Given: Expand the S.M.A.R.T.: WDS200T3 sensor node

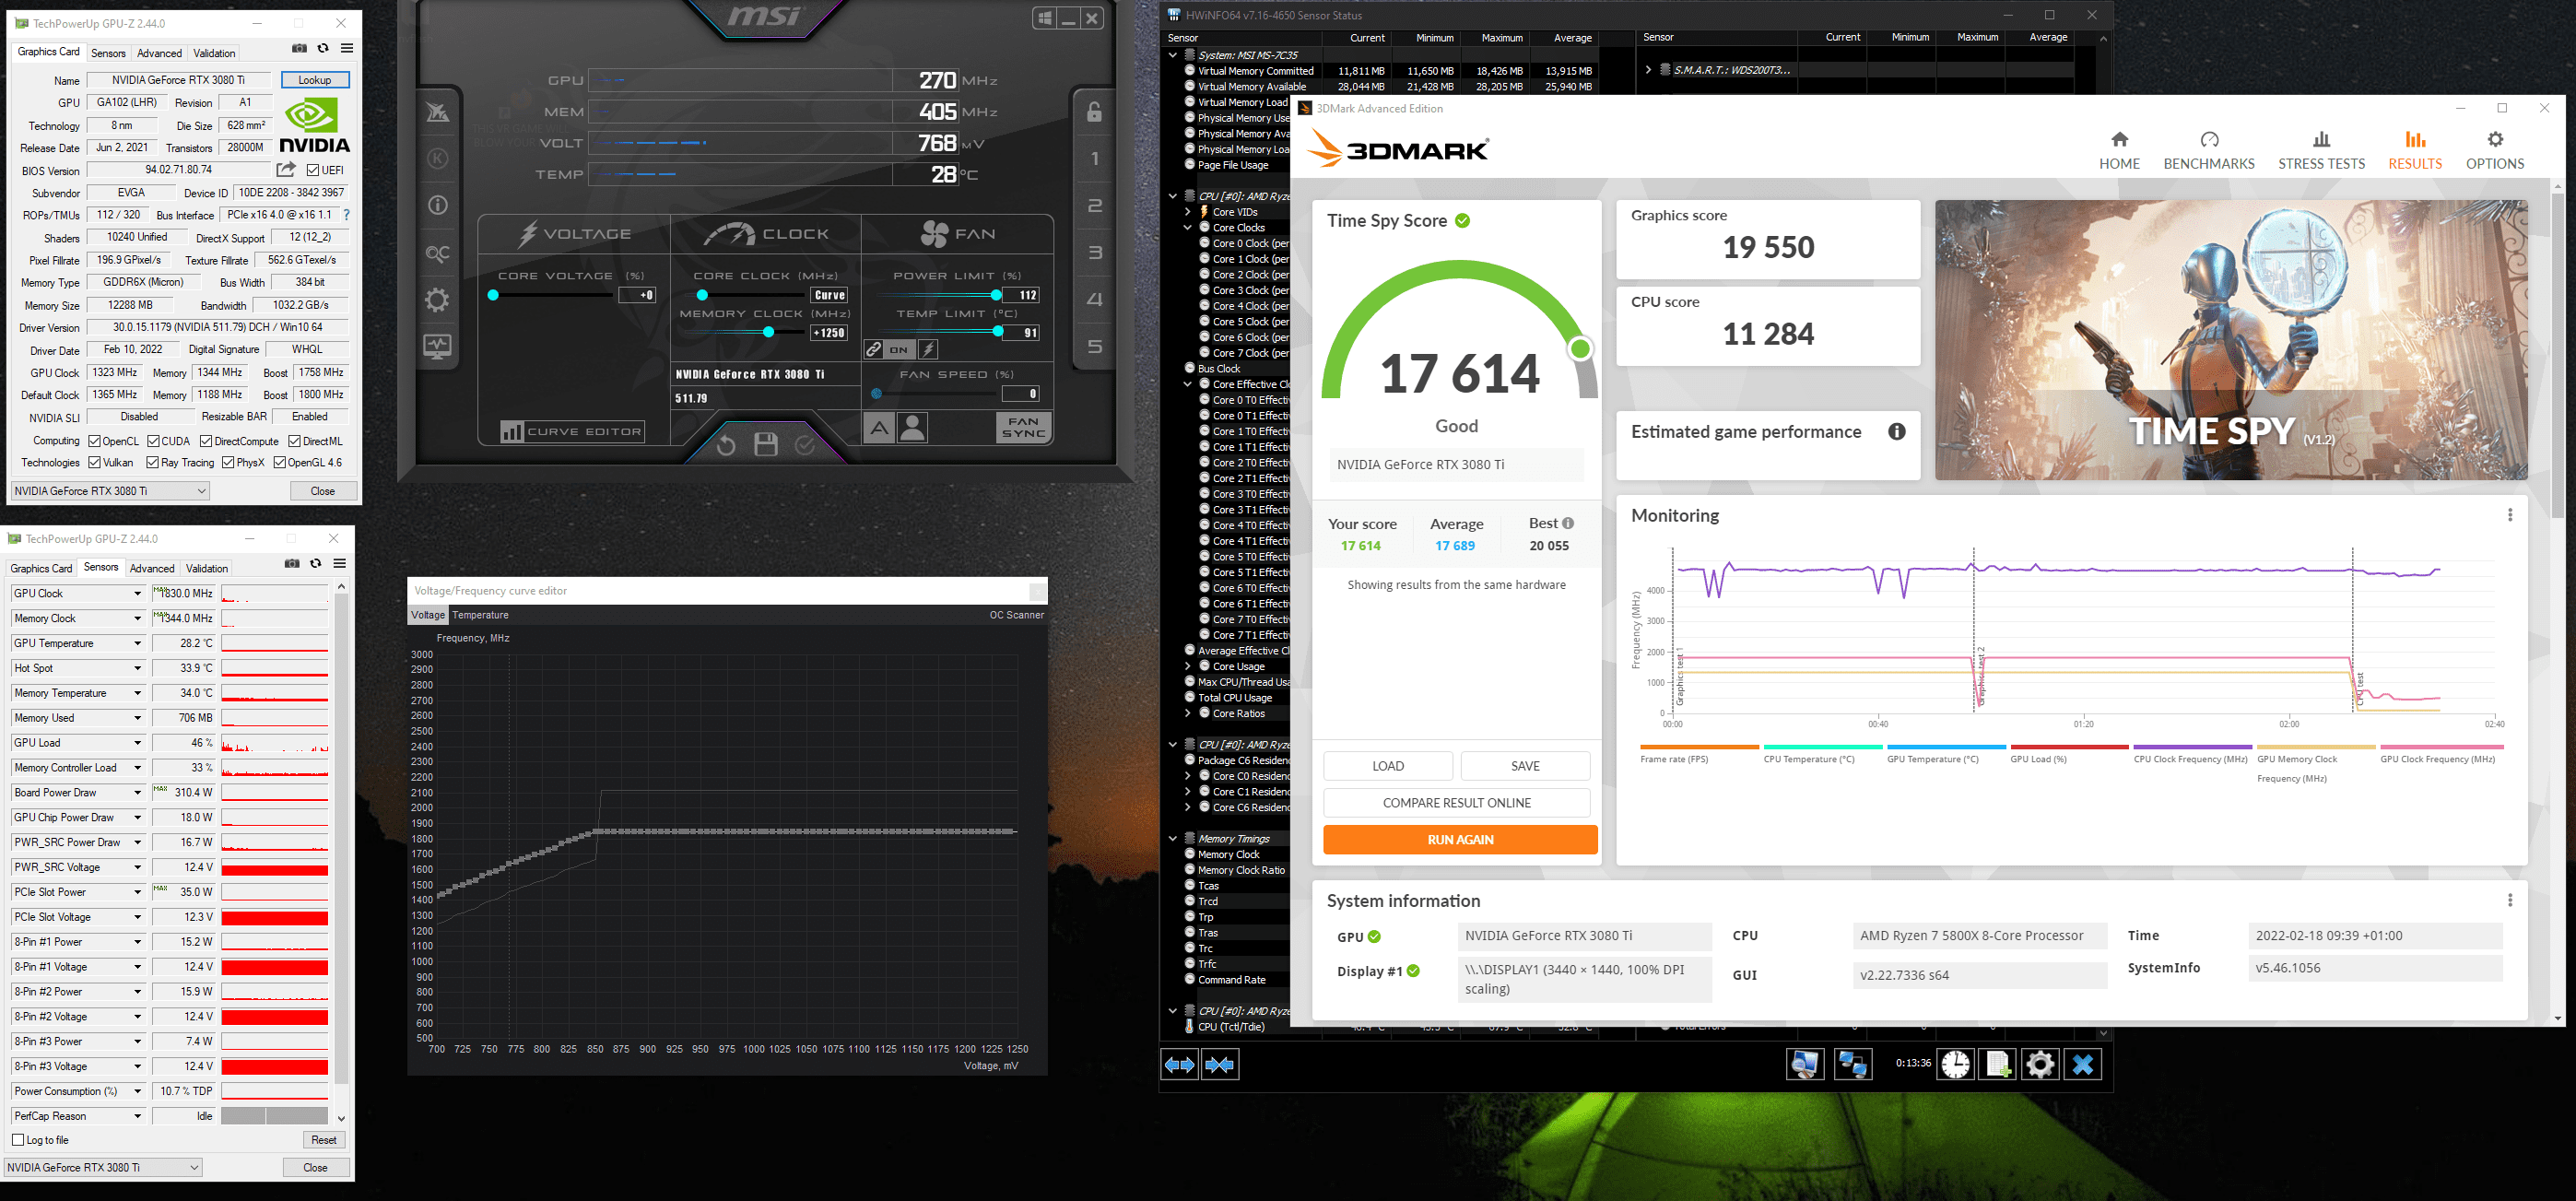Looking at the screenshot, I should [x=1647, y=70].
